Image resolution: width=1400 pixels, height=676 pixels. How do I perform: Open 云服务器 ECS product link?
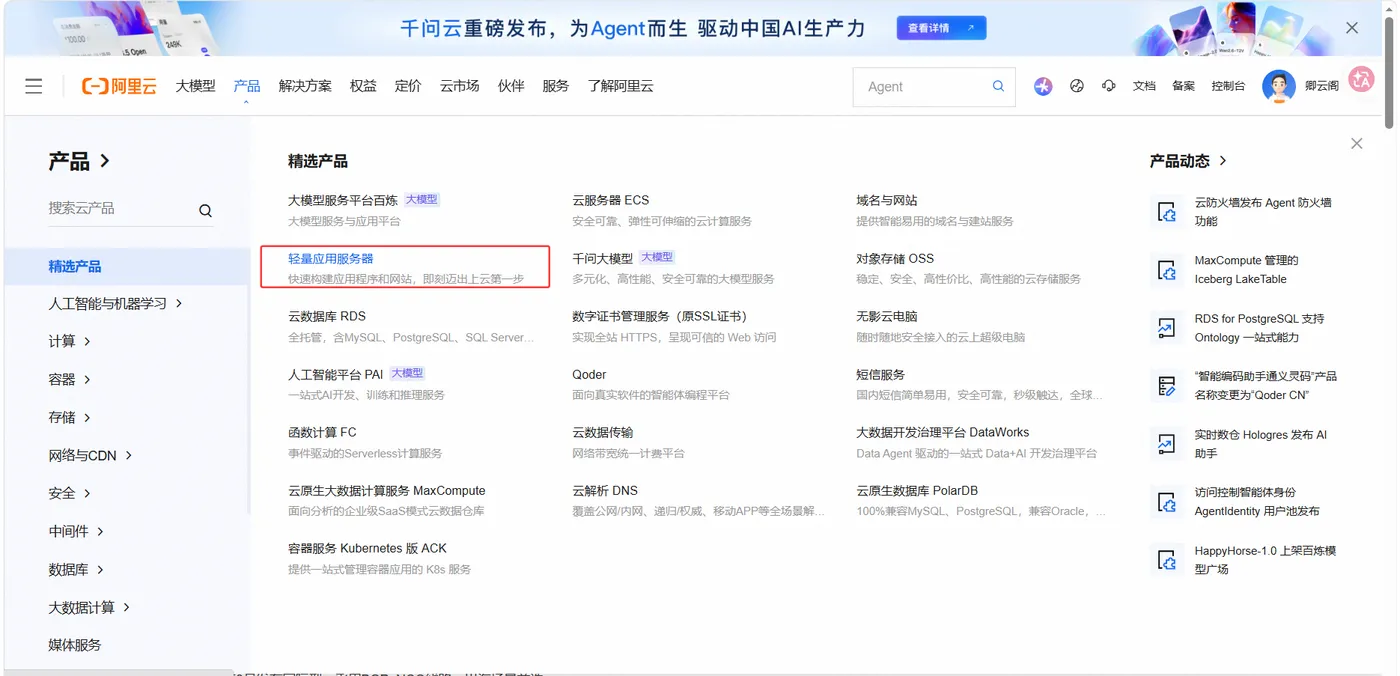tap(611, 200)
